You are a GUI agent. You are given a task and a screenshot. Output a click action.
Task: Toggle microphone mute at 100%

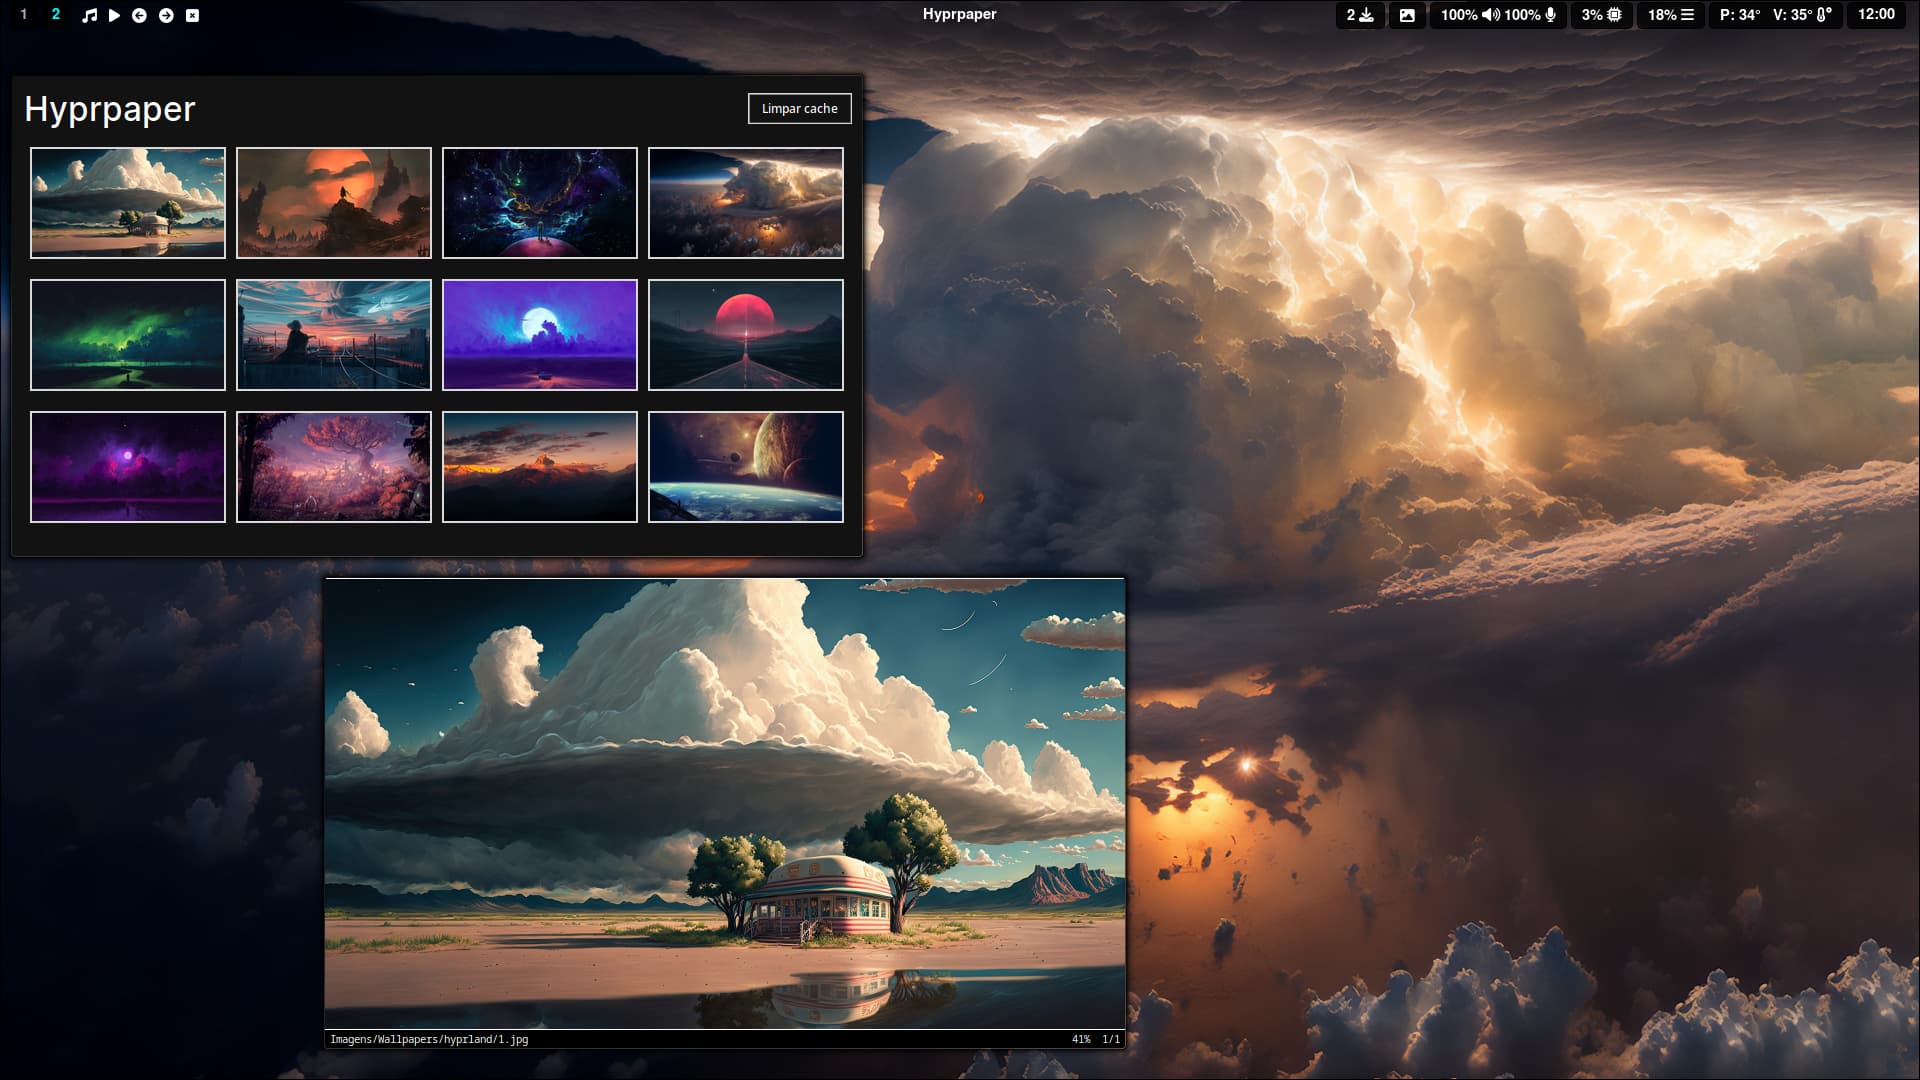(x=1531, y=15)
